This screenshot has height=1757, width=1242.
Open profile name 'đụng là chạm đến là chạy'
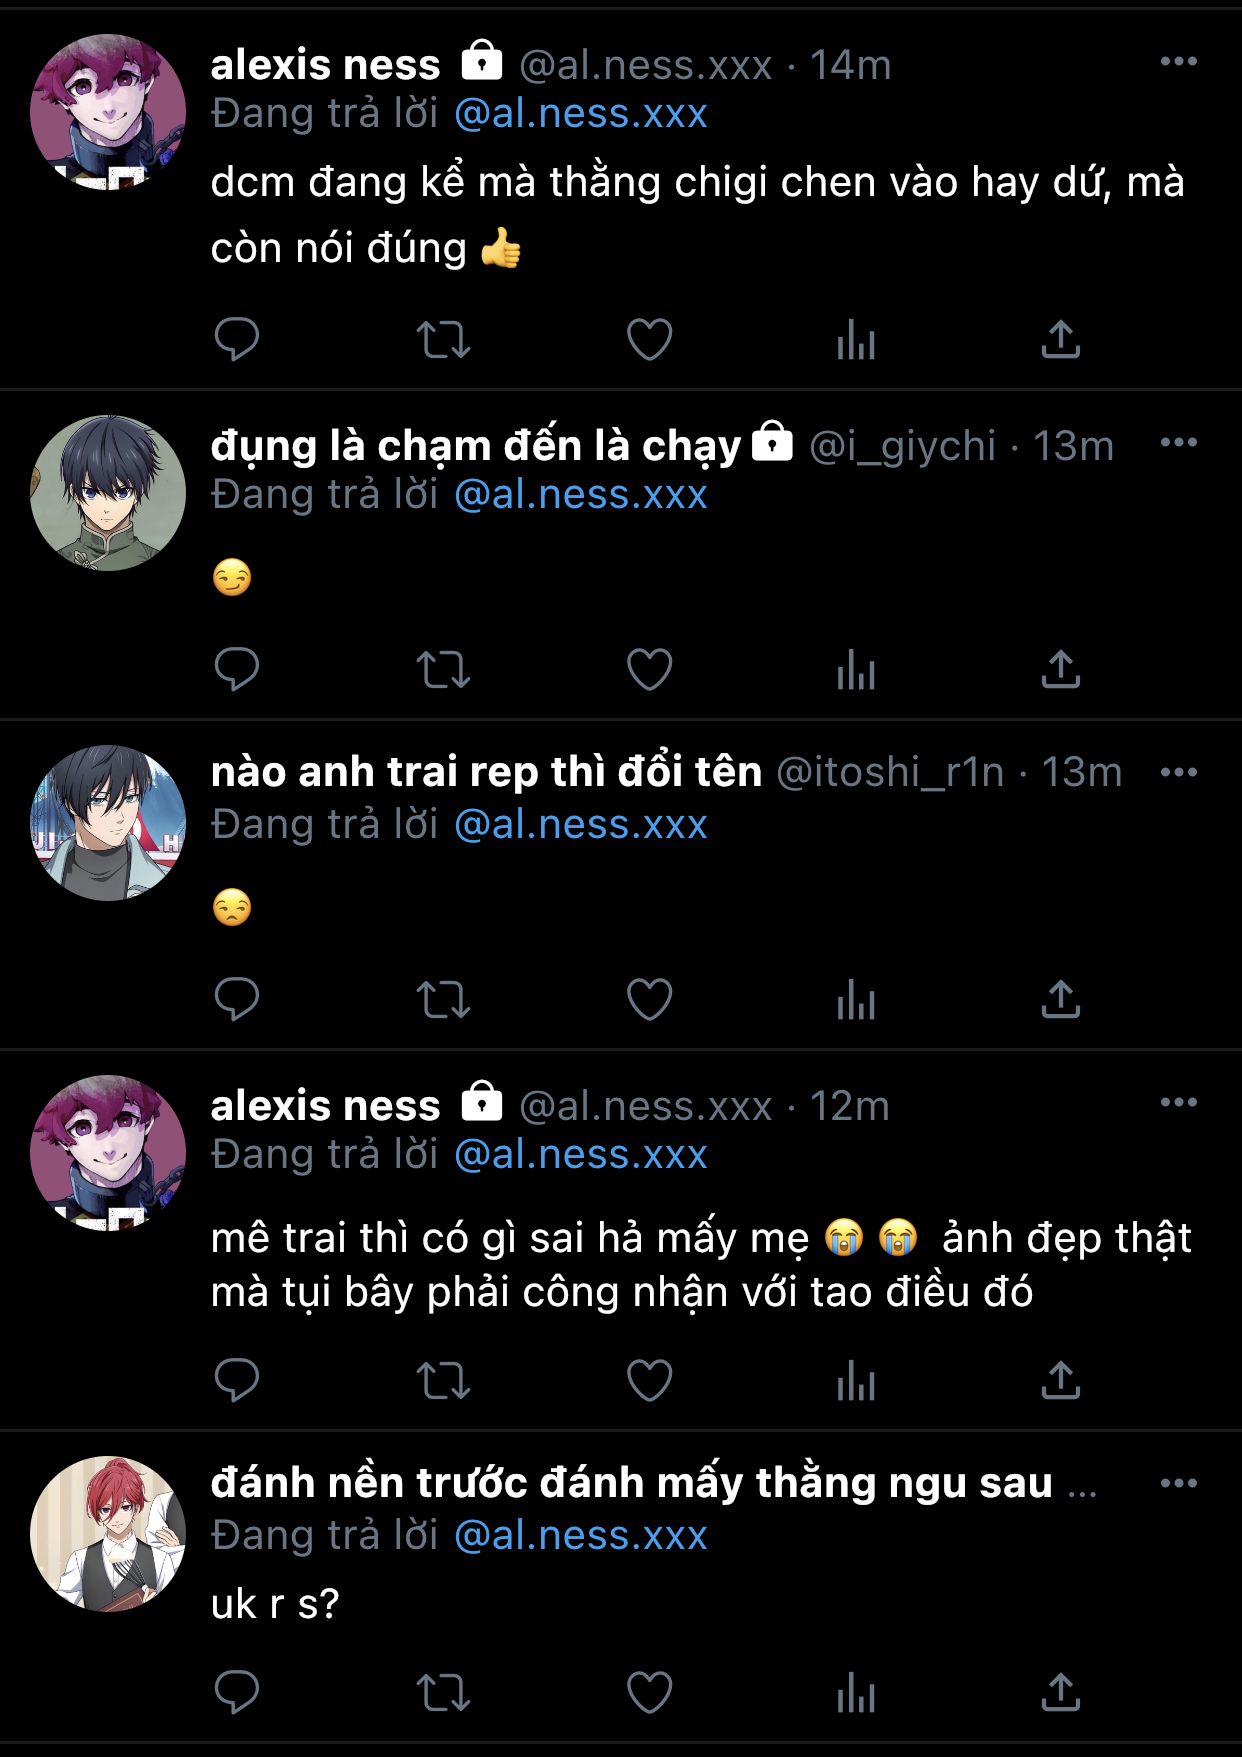pos(476,446)
